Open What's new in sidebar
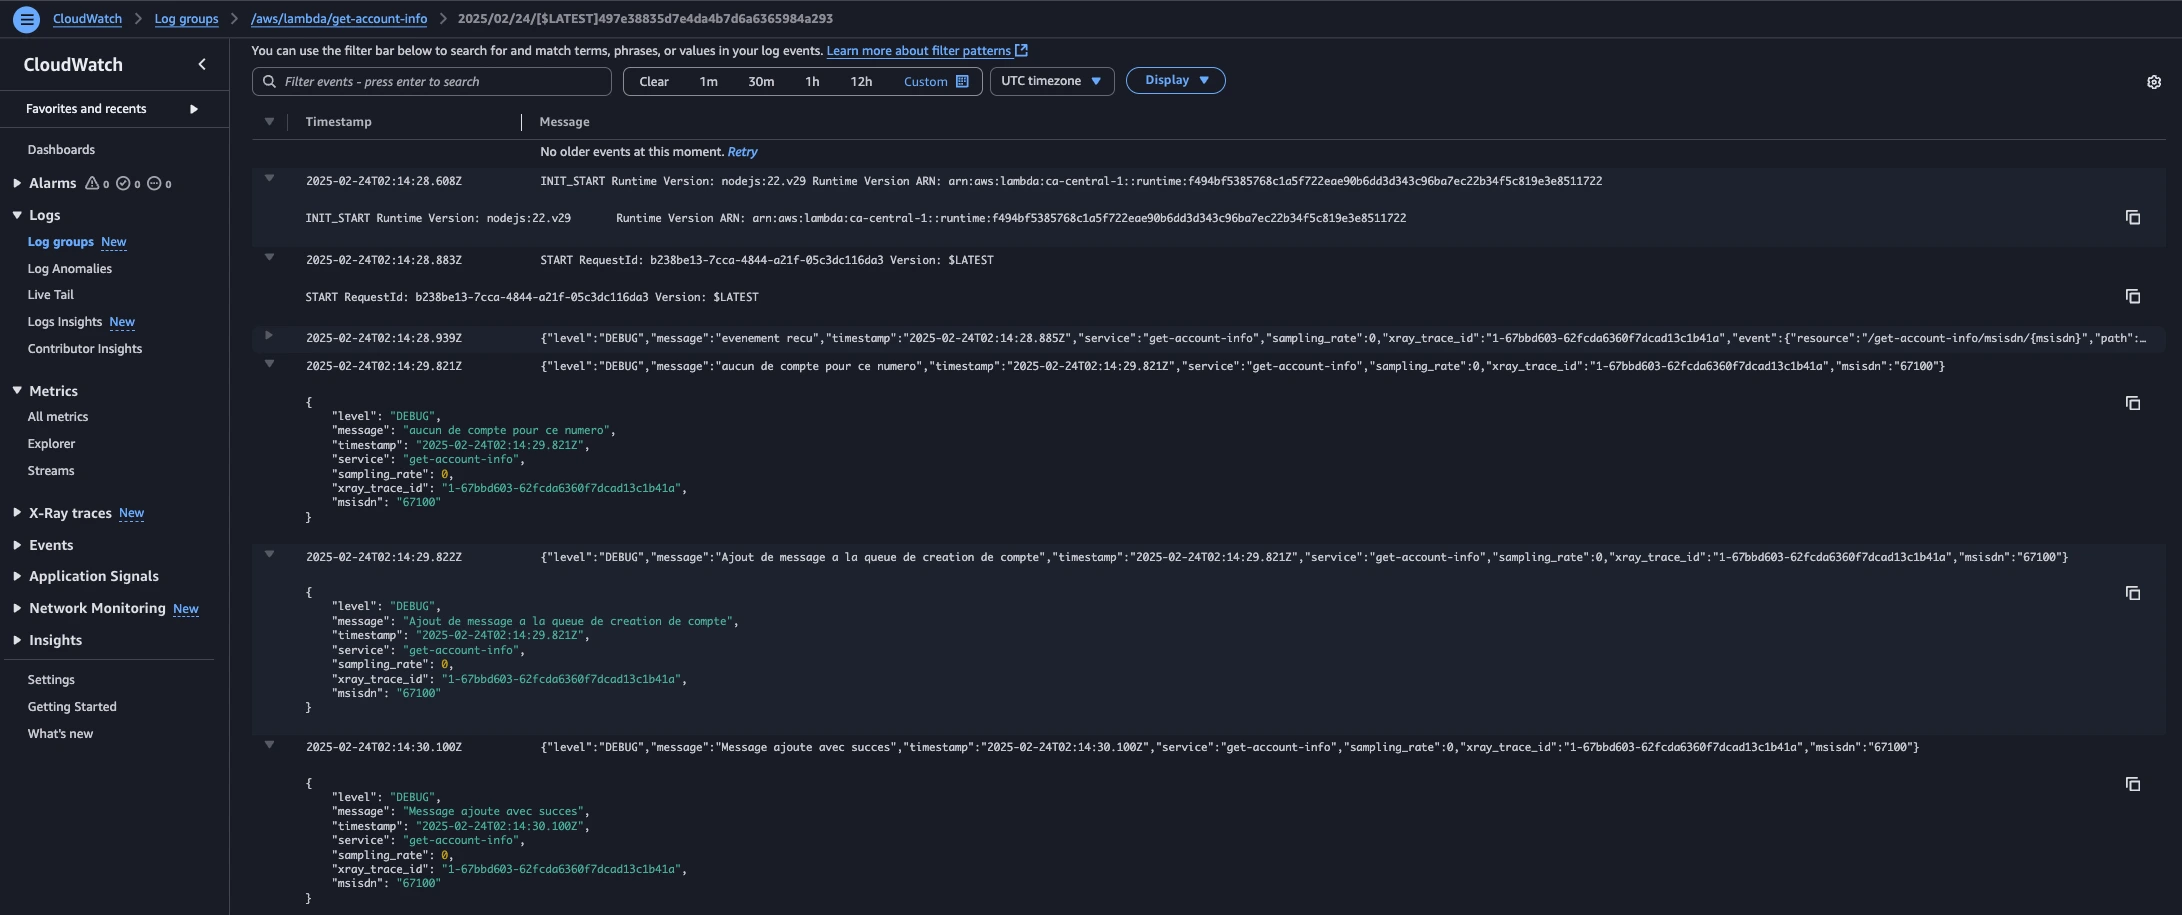The width and height of the screenshot is (2182, 915). point(60,734)
